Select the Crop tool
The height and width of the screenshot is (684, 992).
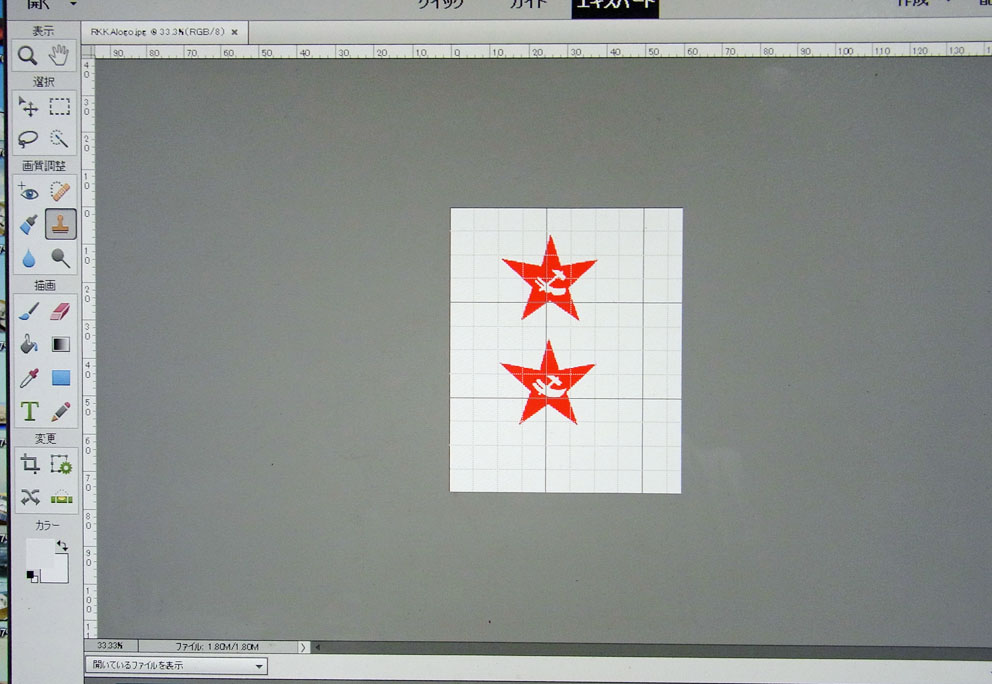30,464
